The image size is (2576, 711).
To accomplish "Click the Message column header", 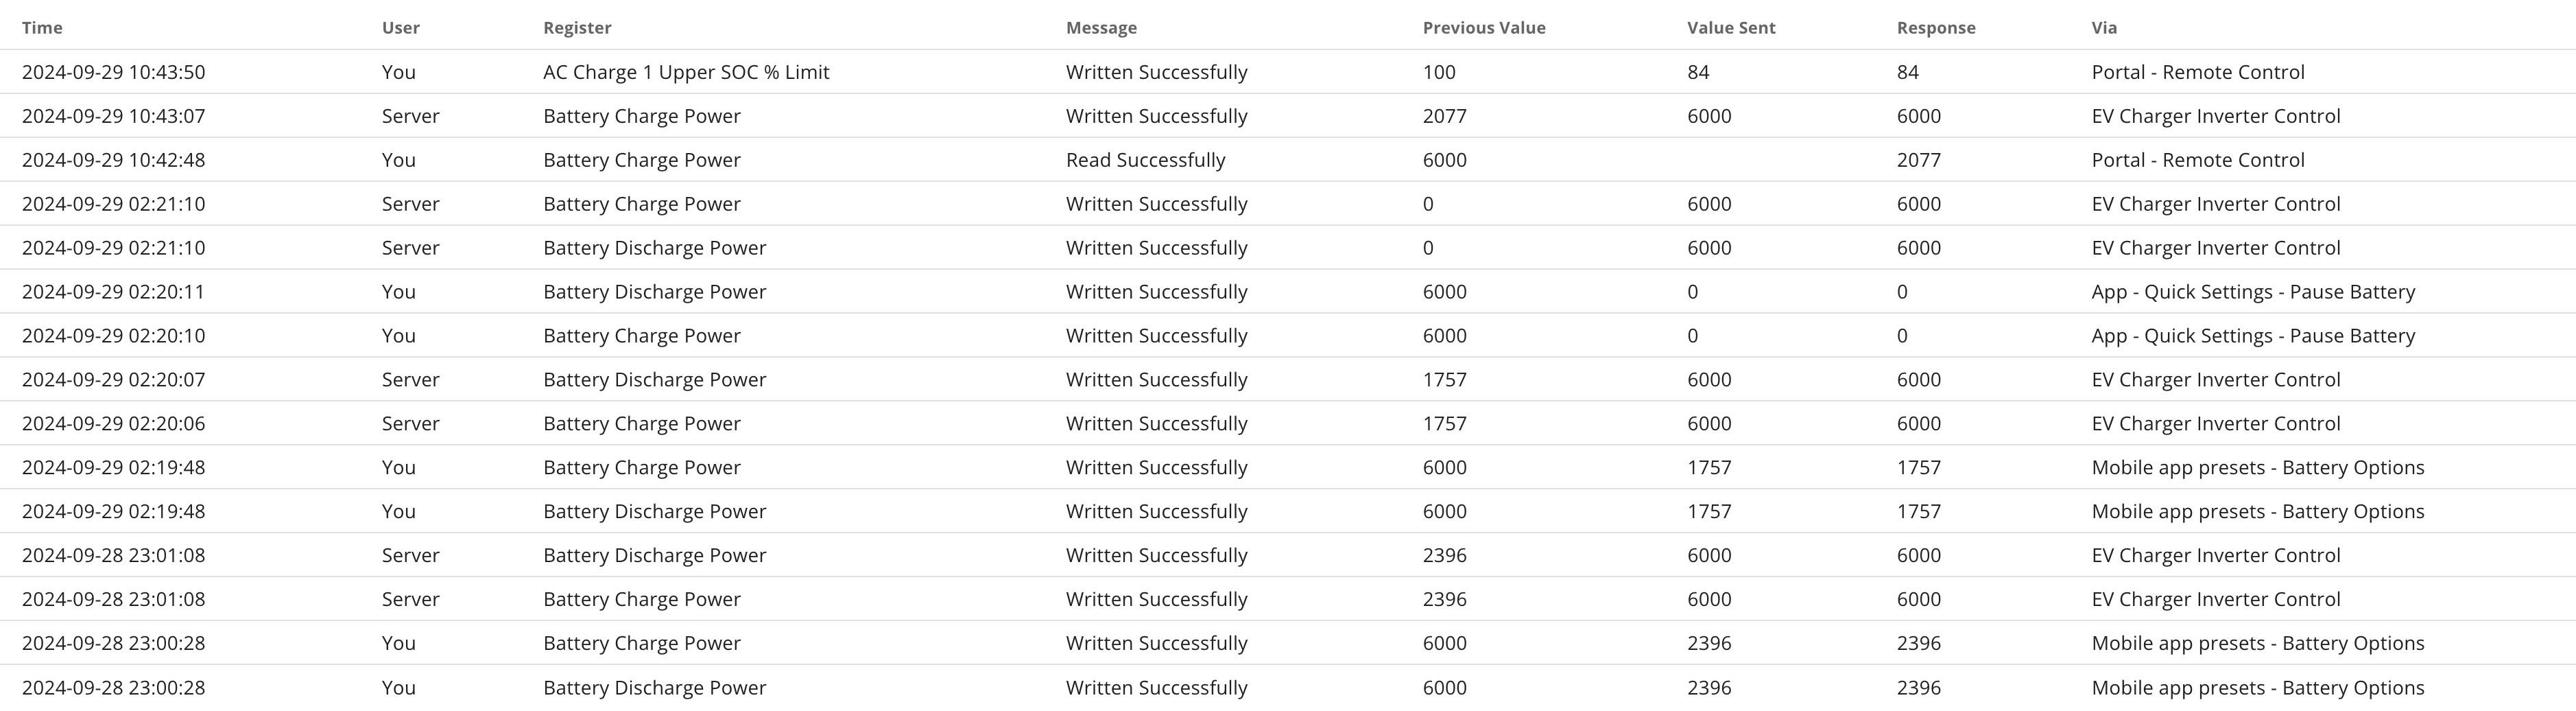I will 1101,28.
